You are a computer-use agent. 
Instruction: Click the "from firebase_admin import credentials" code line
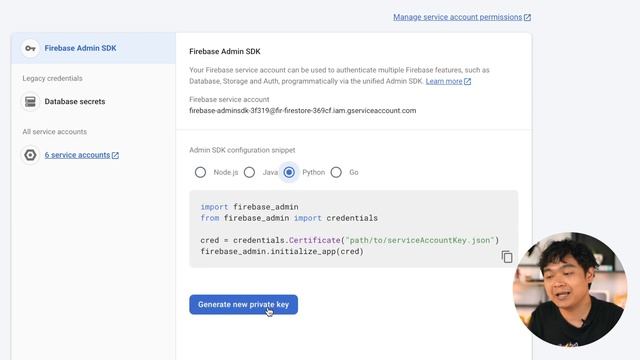coord(289,218)
